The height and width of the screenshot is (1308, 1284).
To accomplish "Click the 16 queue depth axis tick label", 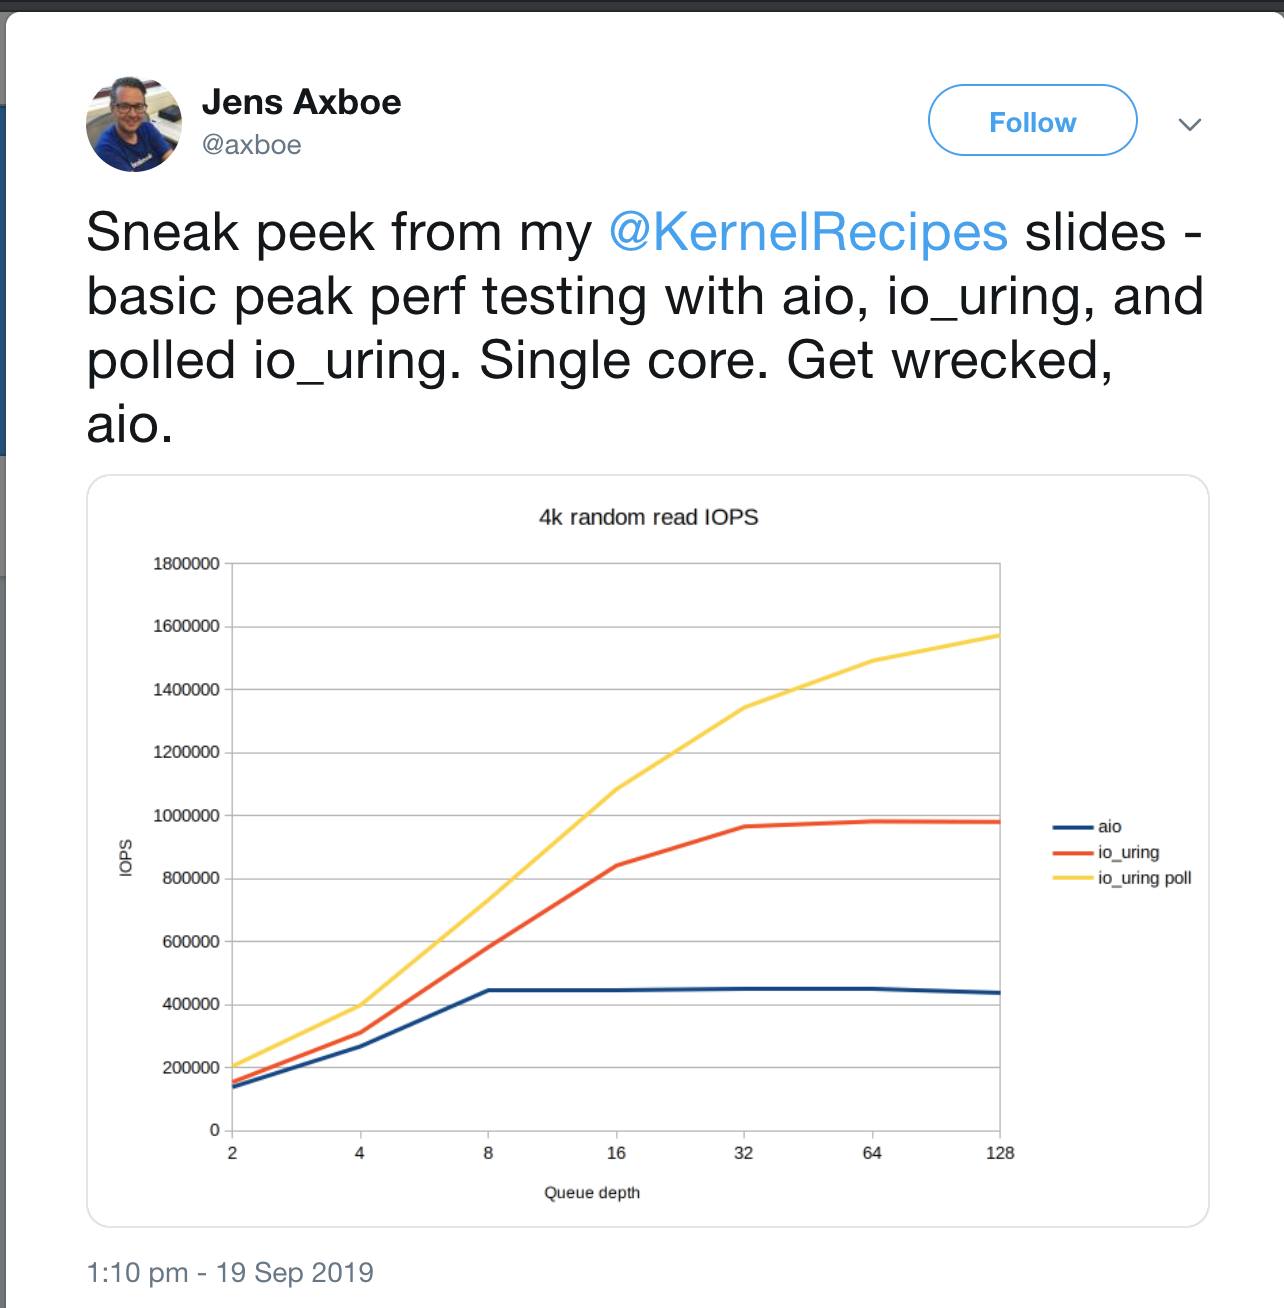I will click(616, 1153).
